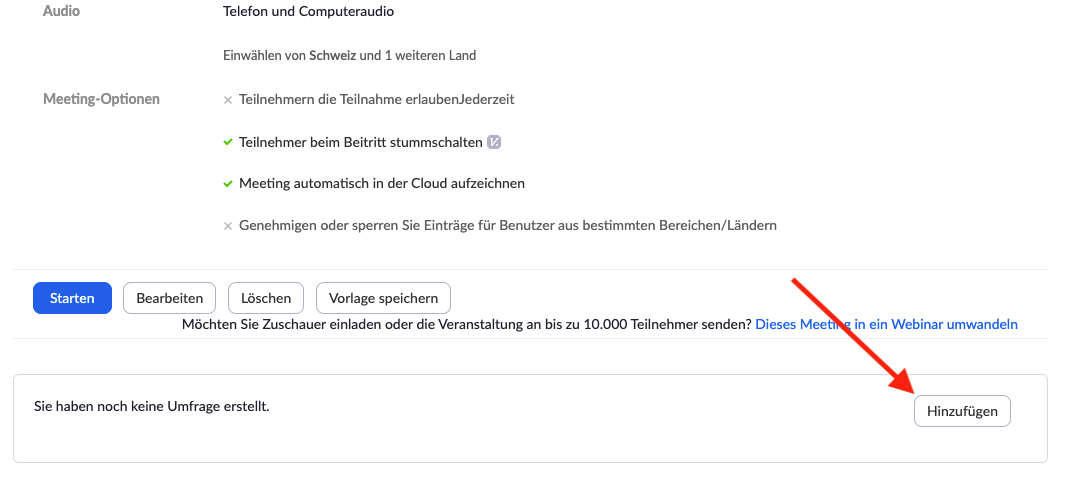
Task: Click Vorlage speichern to save template
Action: 383,298
